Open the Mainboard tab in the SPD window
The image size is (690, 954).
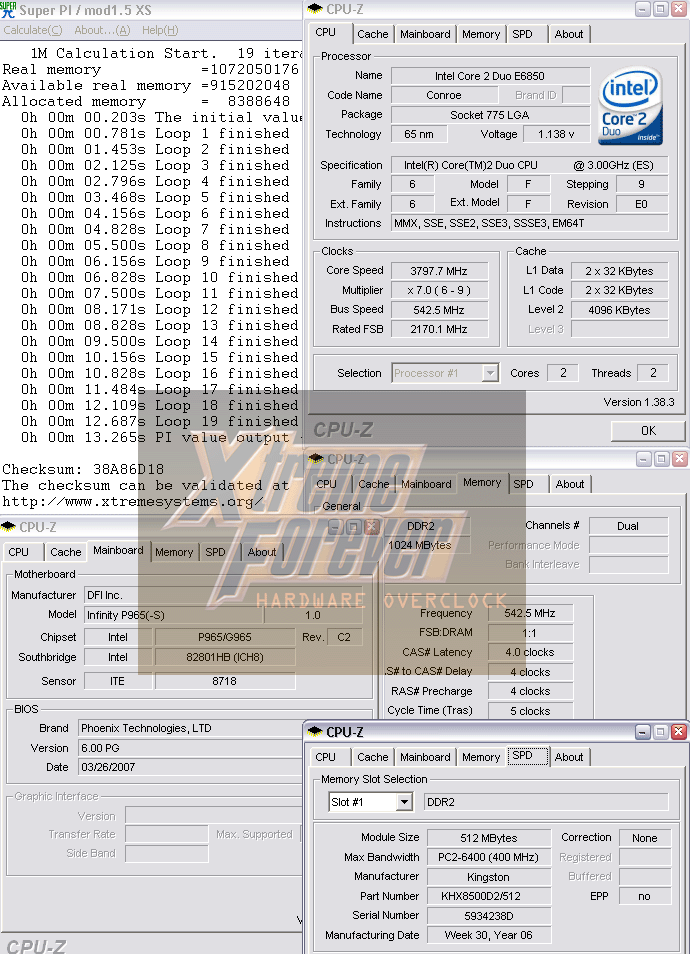[425, 757]
